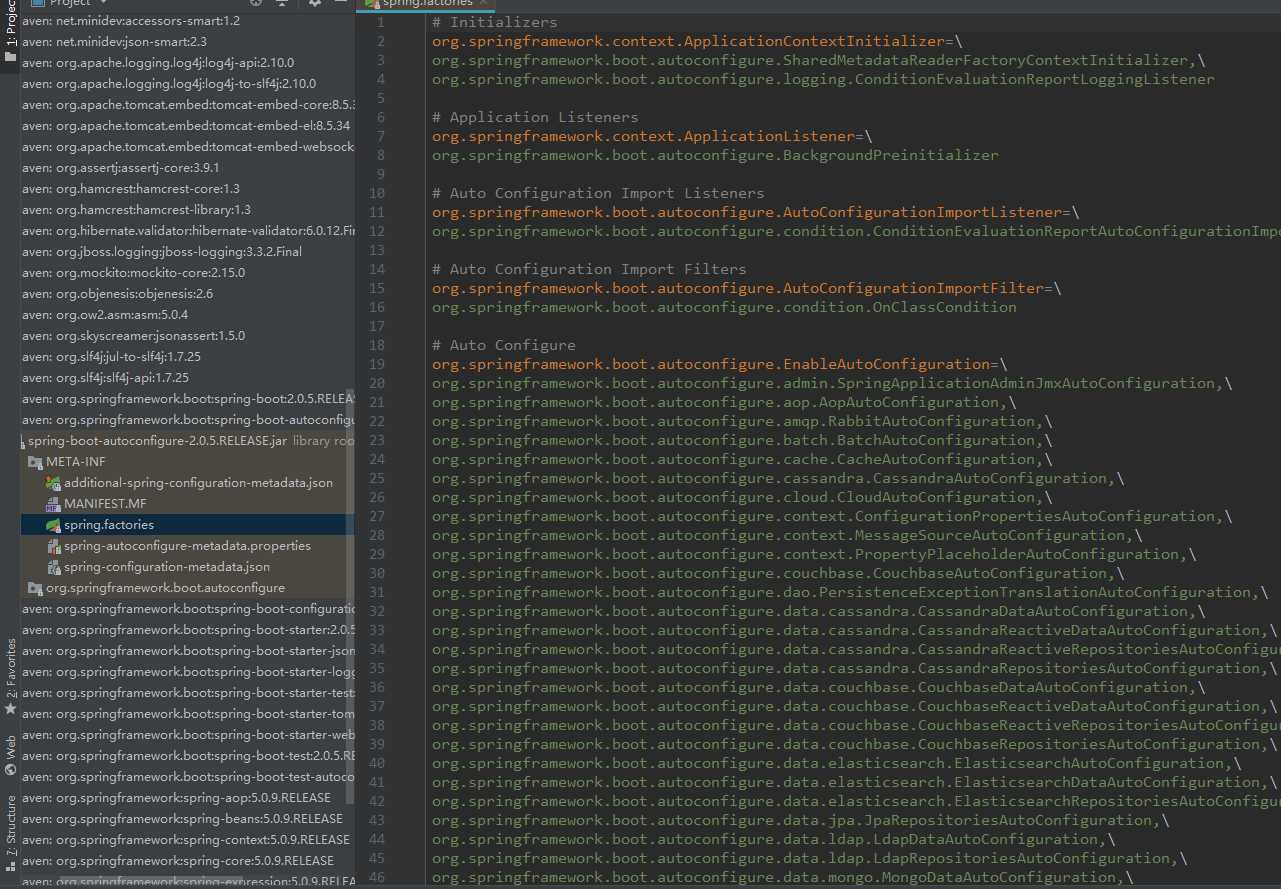Viewport: 1281px width, 889px height.
Task: Click the MessageSourceAutoConfiguration line
Action: 788,535
